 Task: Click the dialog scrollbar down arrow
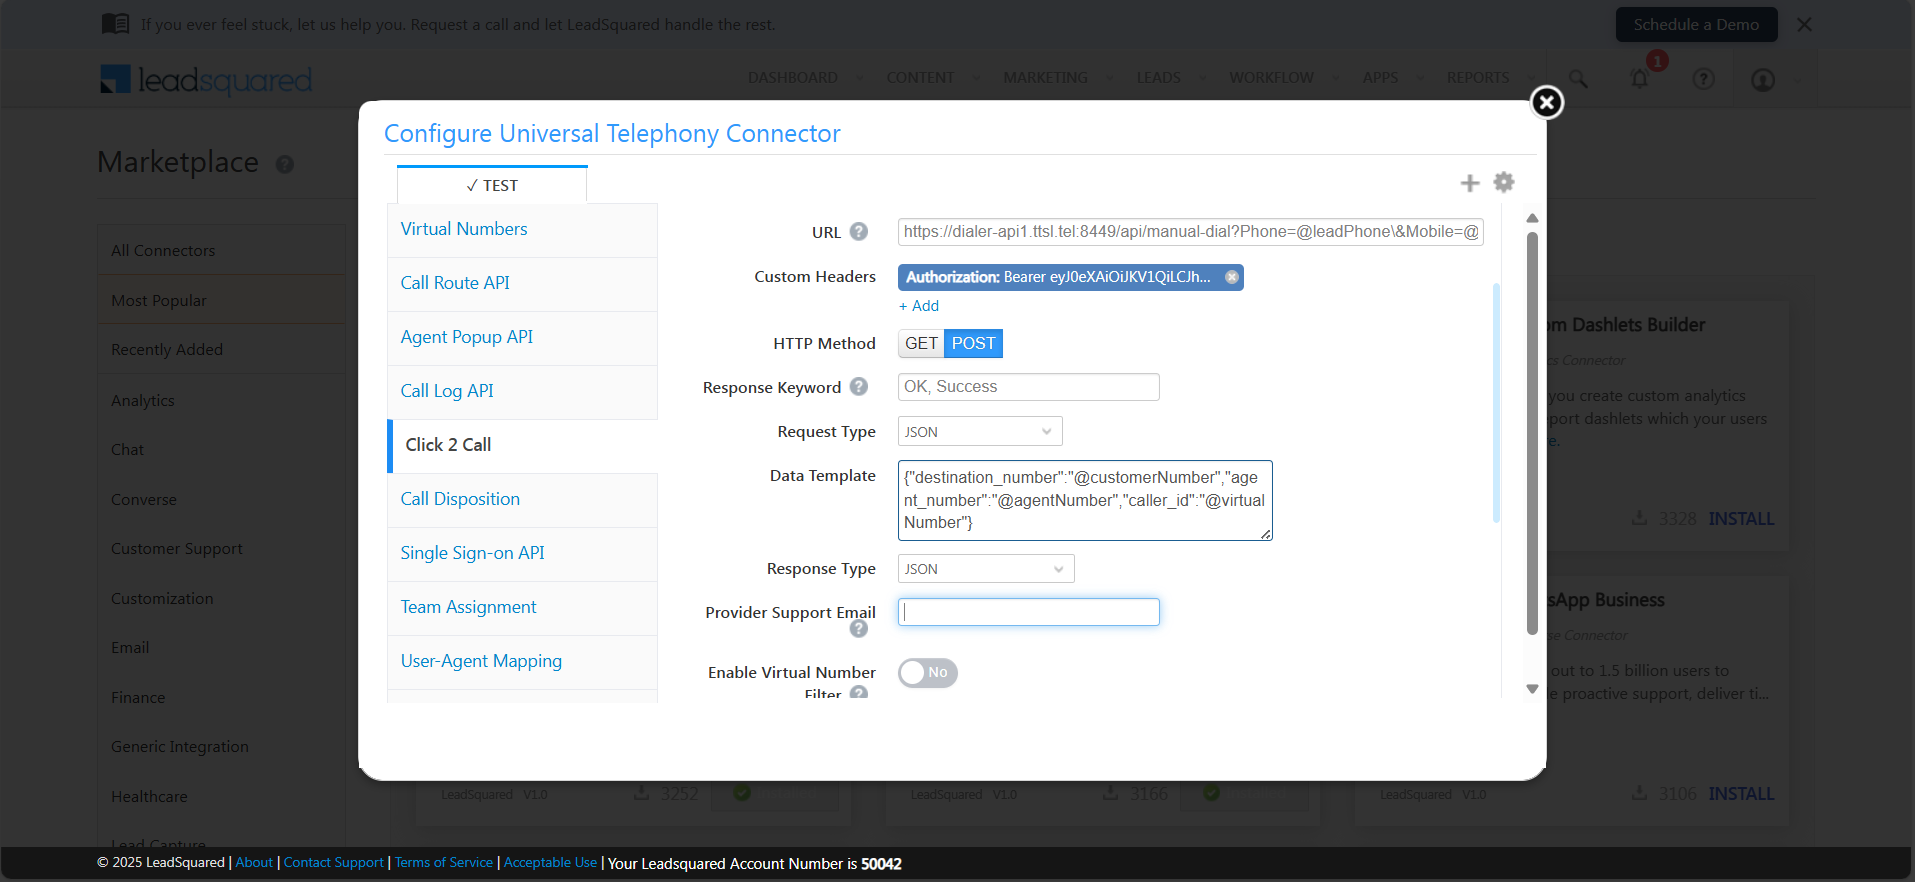1532,689
